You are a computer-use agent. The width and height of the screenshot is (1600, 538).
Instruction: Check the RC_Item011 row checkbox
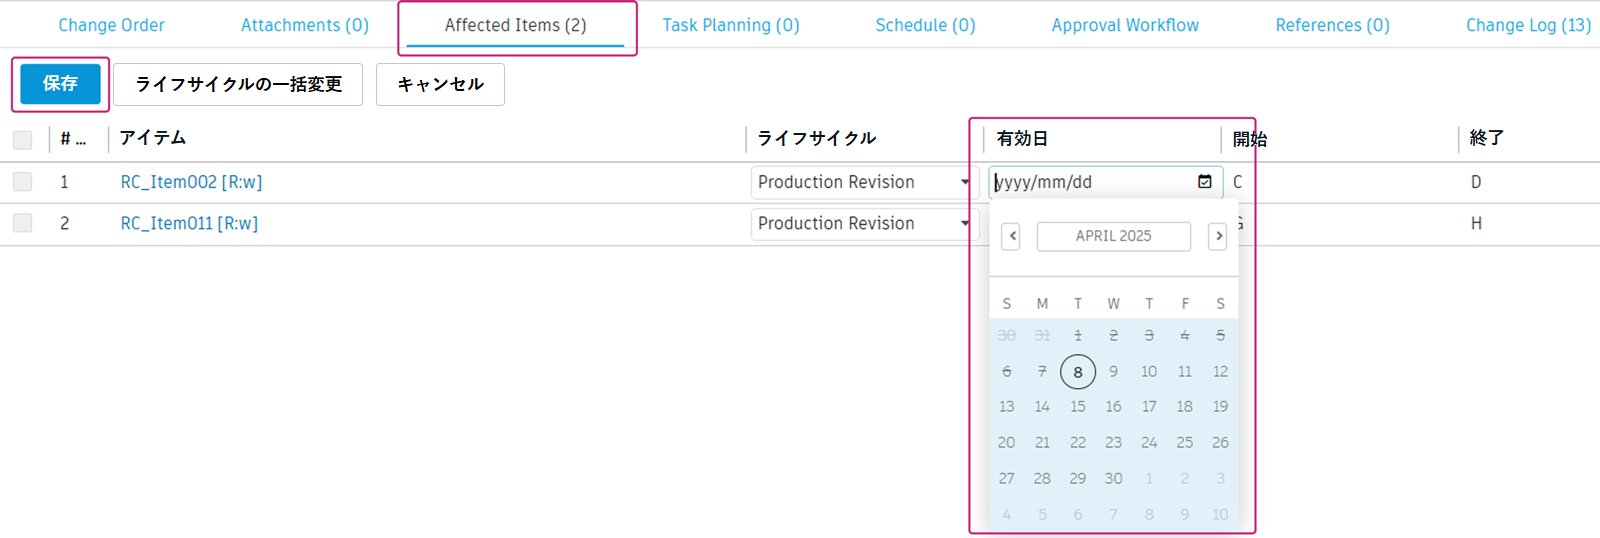pos(23,223)
